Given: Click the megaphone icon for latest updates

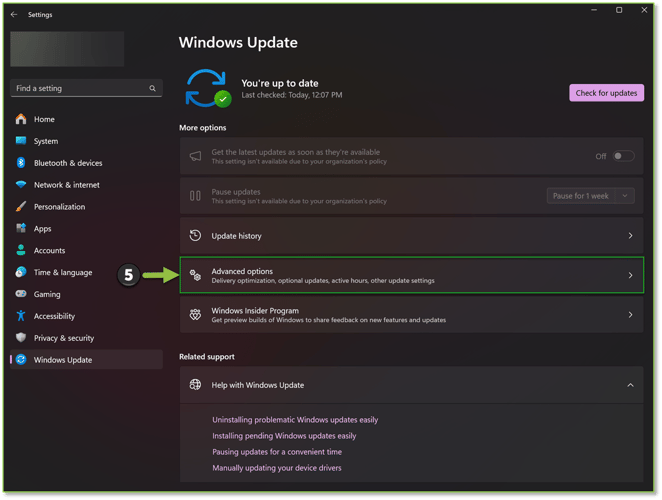Looking at the screenshot, I should pyautogui.click(x=195, y=156).
